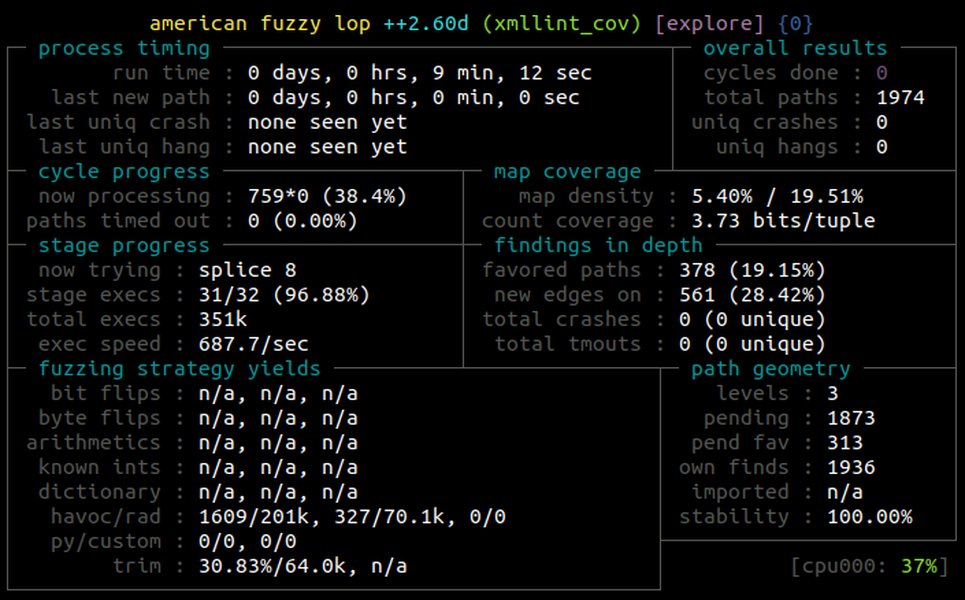Click the now processing 759*0 value
Screen dimensions: 965x600
(327, 196)
